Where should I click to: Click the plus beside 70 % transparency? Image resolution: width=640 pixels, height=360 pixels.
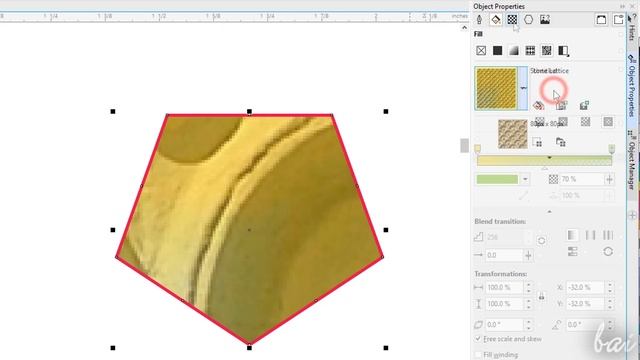[x=609, y=179]
